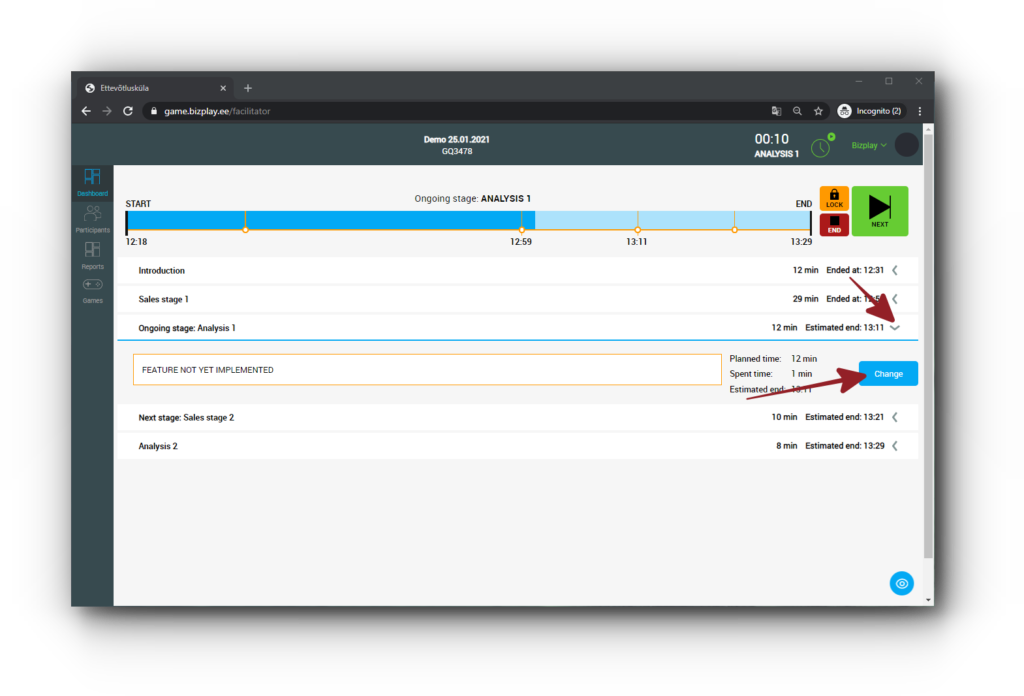
Task: Expand the Next stage Sales stage 2 row
Action: coord(895,417)
